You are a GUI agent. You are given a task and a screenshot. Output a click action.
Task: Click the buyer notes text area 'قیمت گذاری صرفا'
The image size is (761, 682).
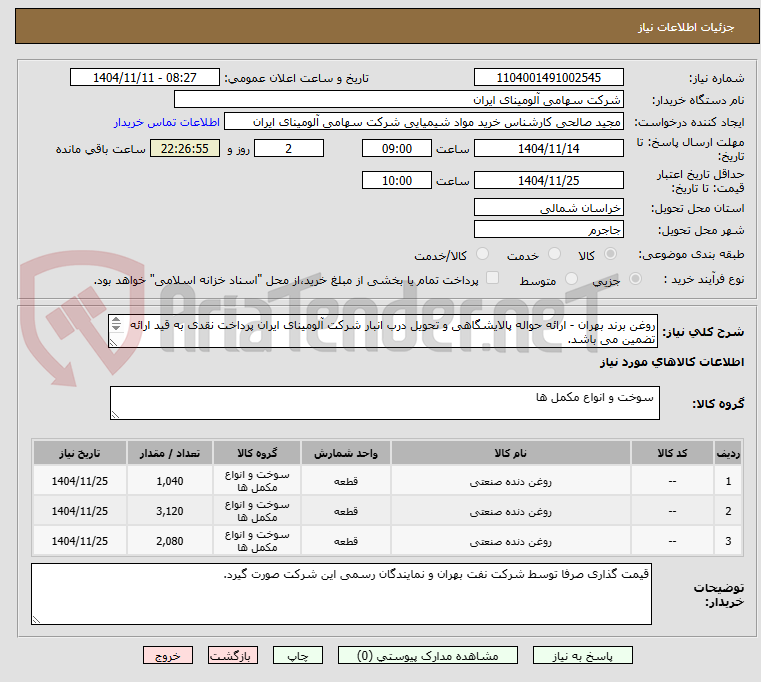341,594
